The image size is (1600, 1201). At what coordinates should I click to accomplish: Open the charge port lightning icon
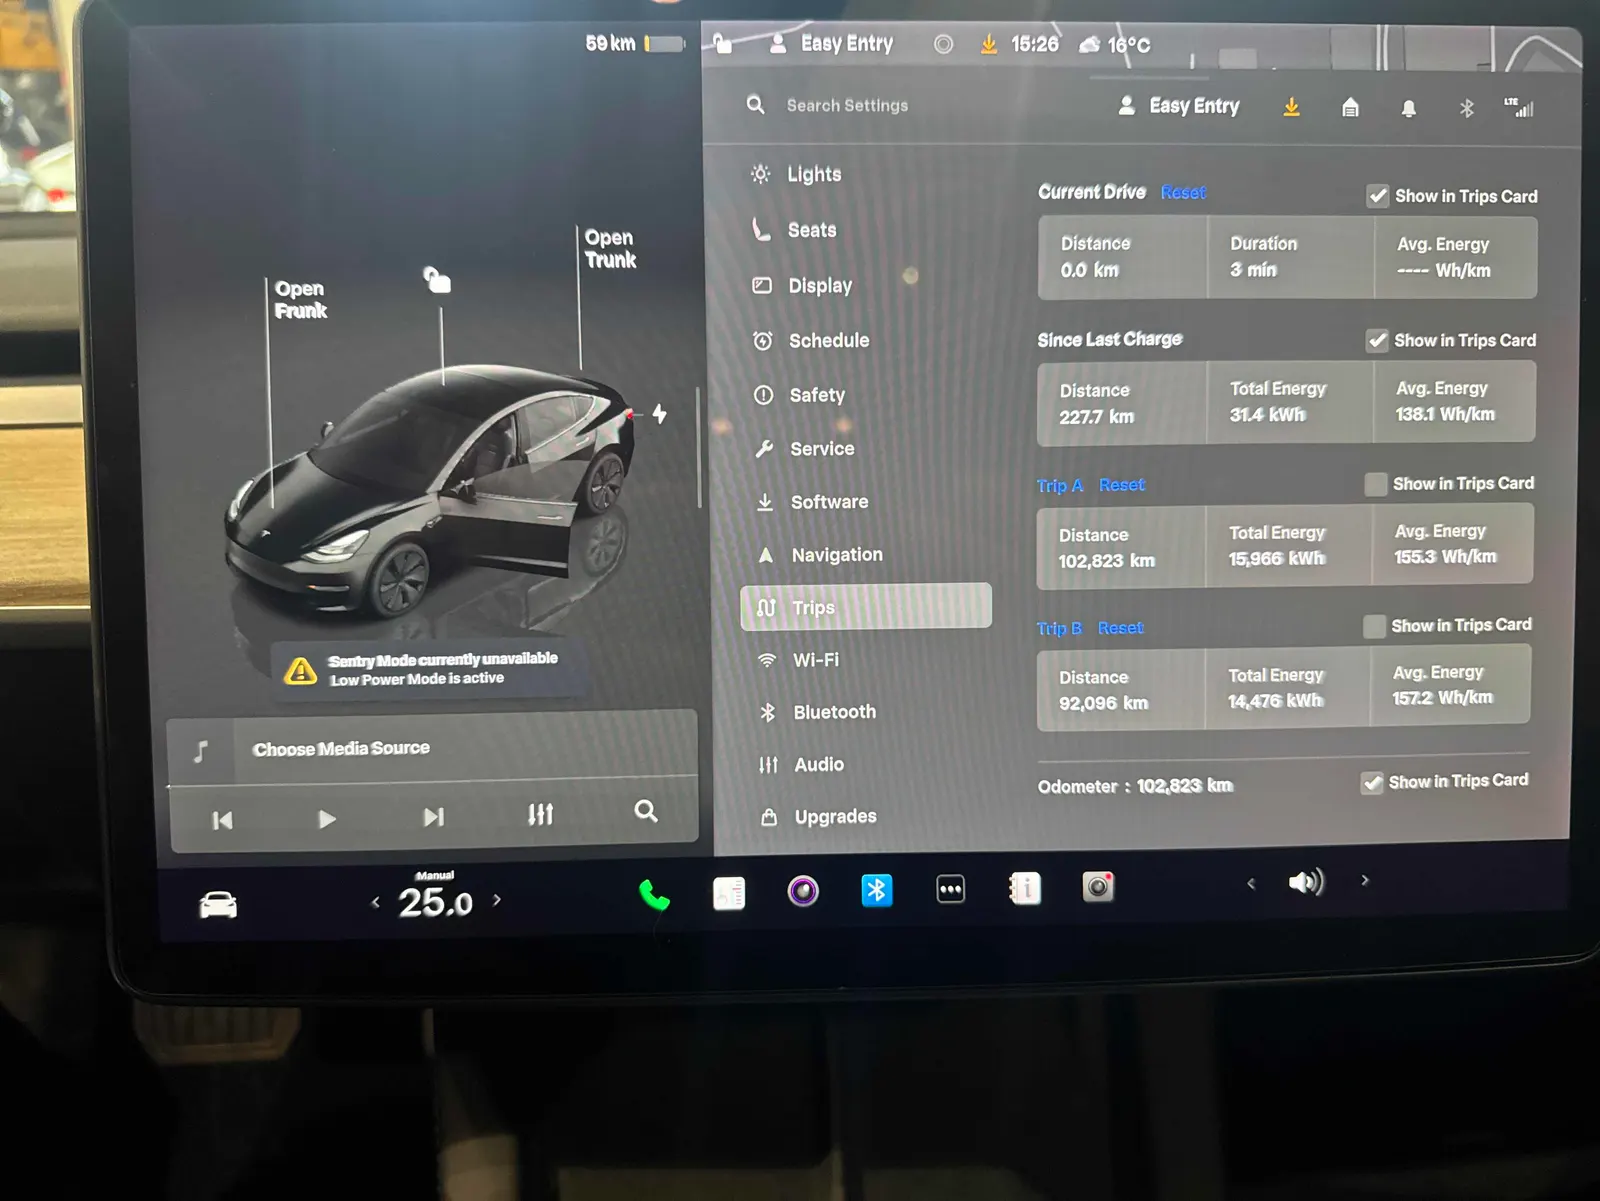659,413
